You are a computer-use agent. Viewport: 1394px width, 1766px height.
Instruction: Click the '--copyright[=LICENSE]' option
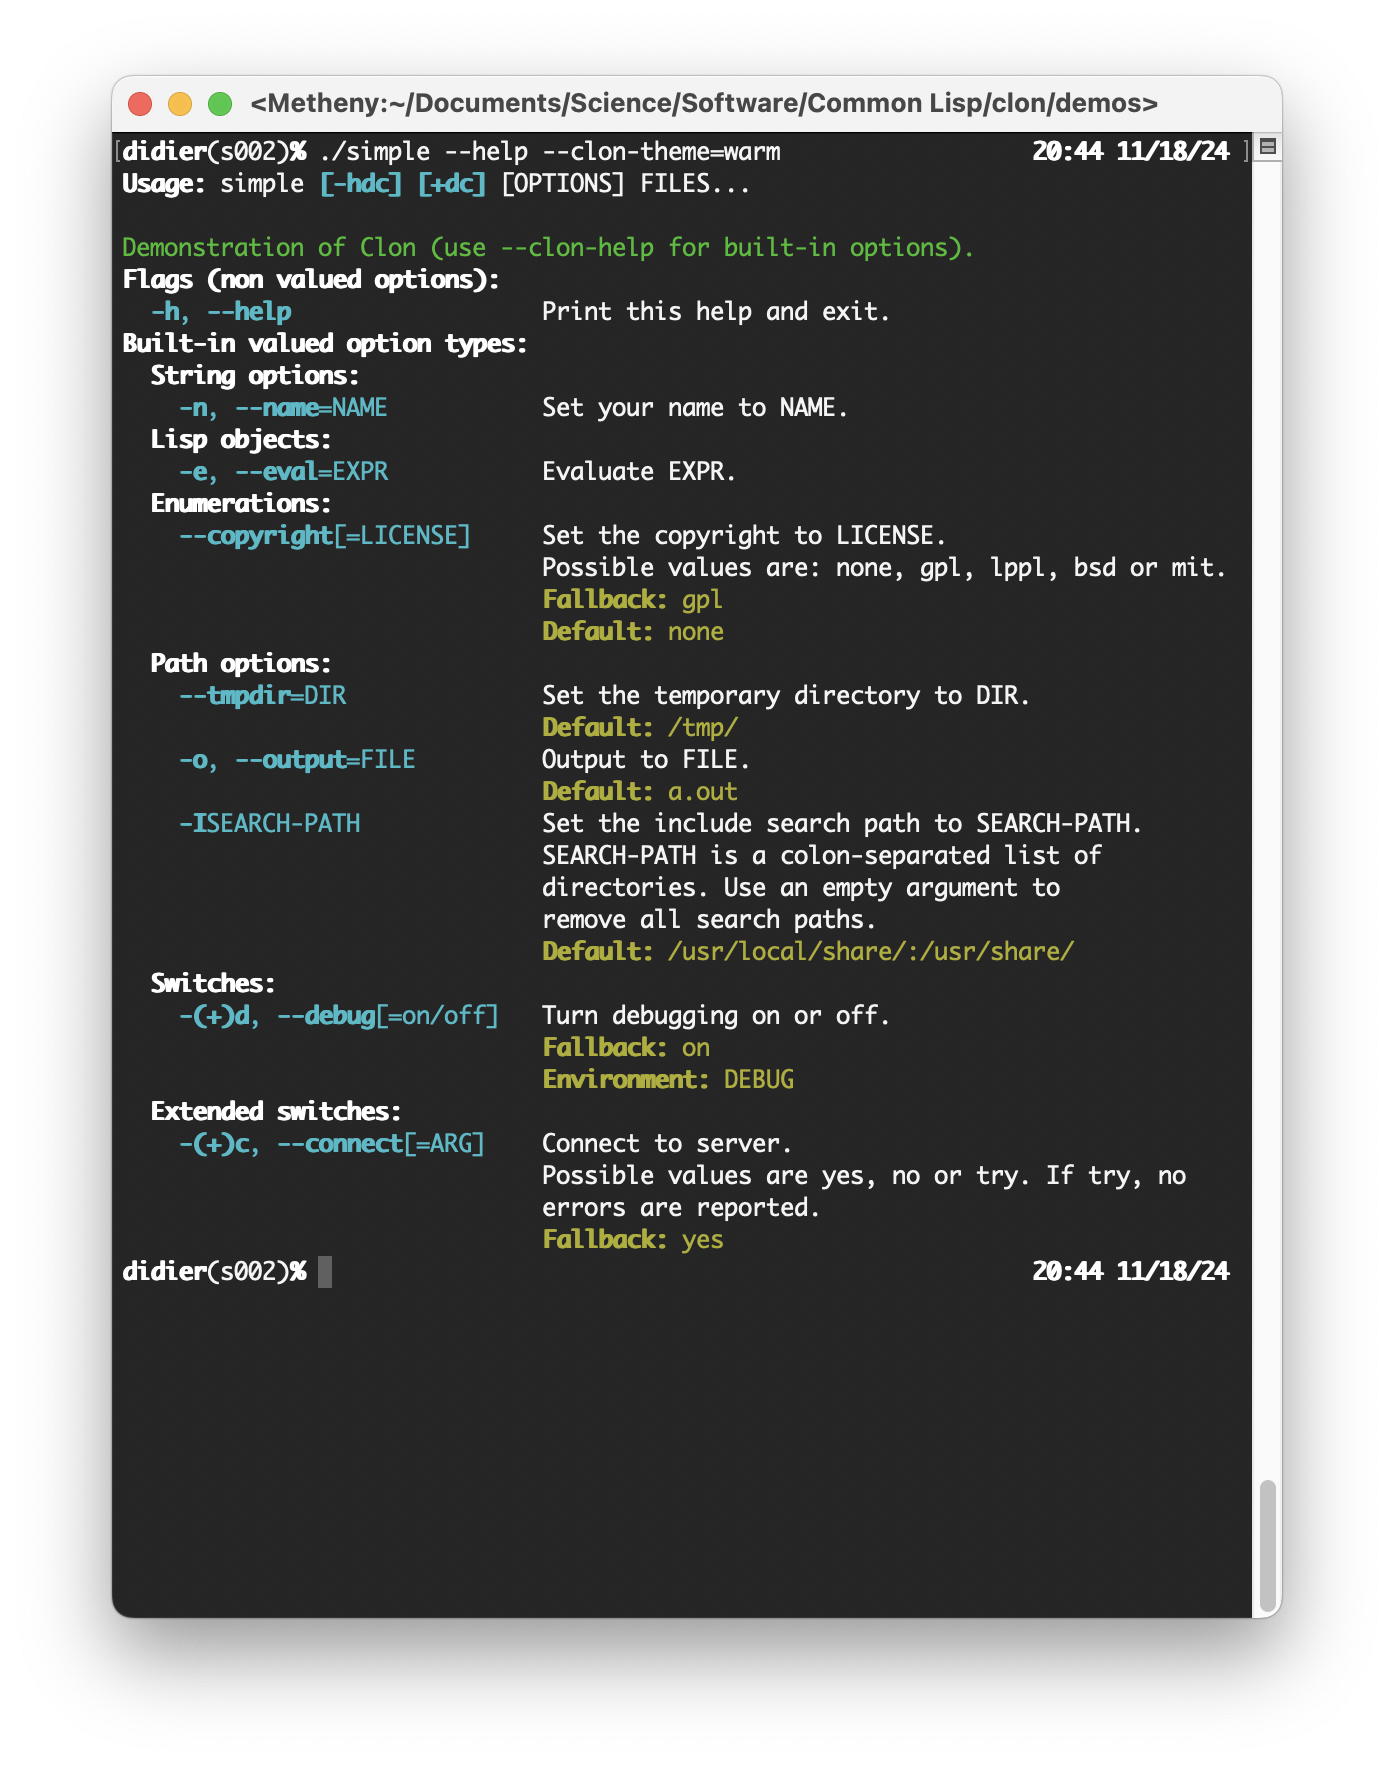pos(325,536)
